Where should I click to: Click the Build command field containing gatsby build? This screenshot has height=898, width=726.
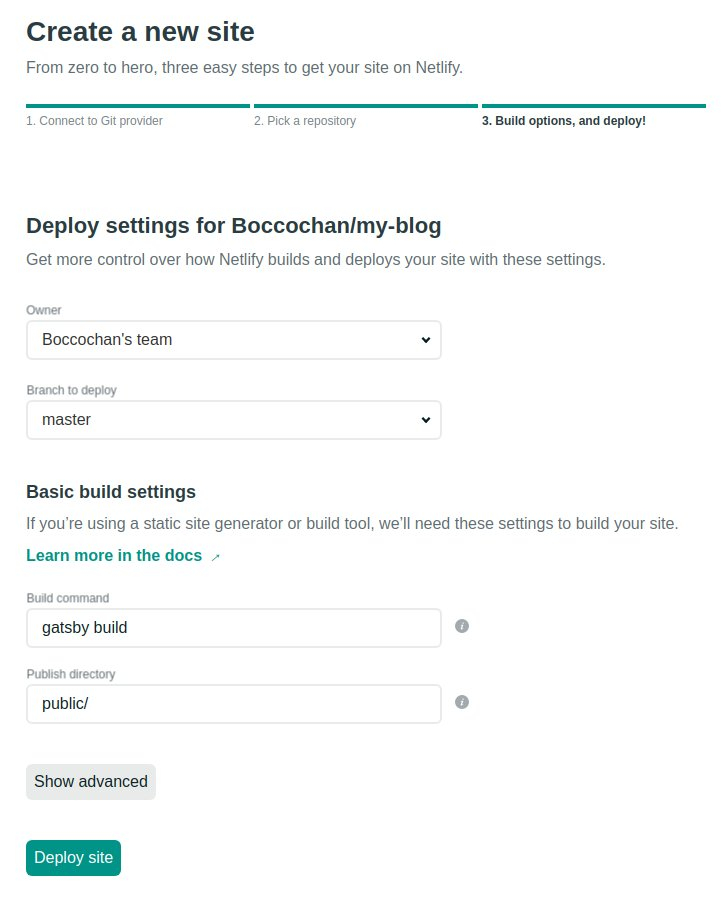point(234,628)
